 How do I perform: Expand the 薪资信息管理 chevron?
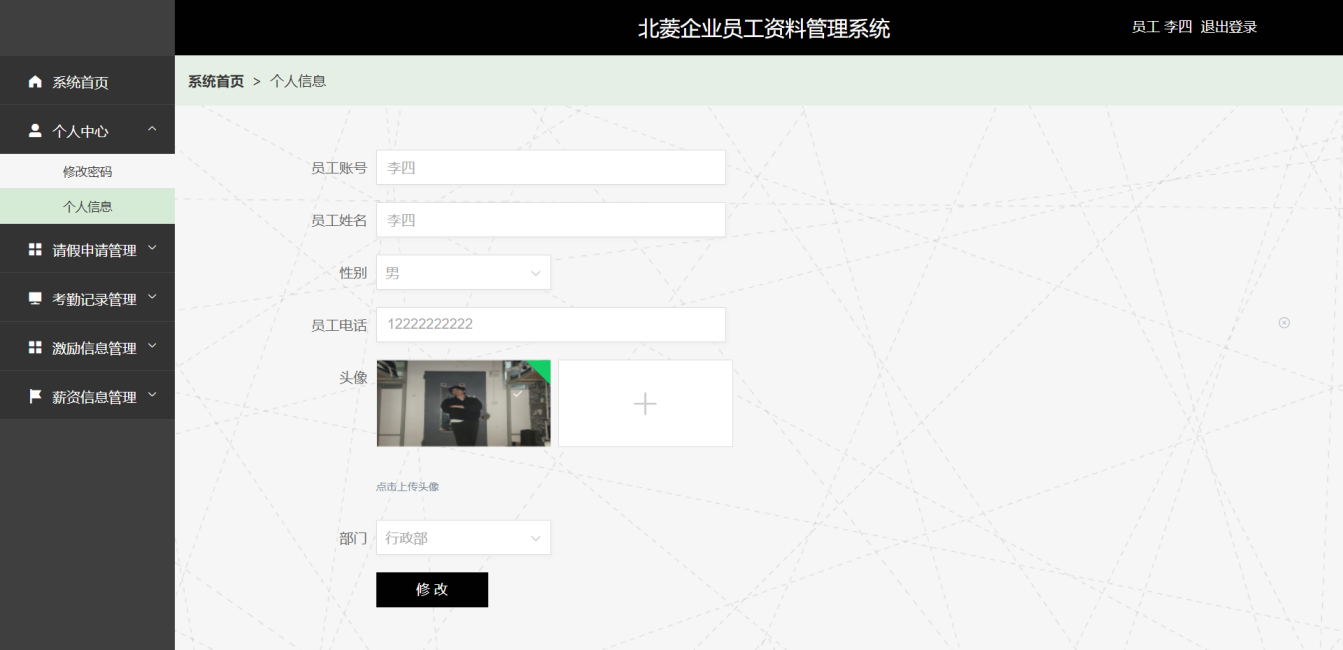pyautogui.click(x=152, y=395)
